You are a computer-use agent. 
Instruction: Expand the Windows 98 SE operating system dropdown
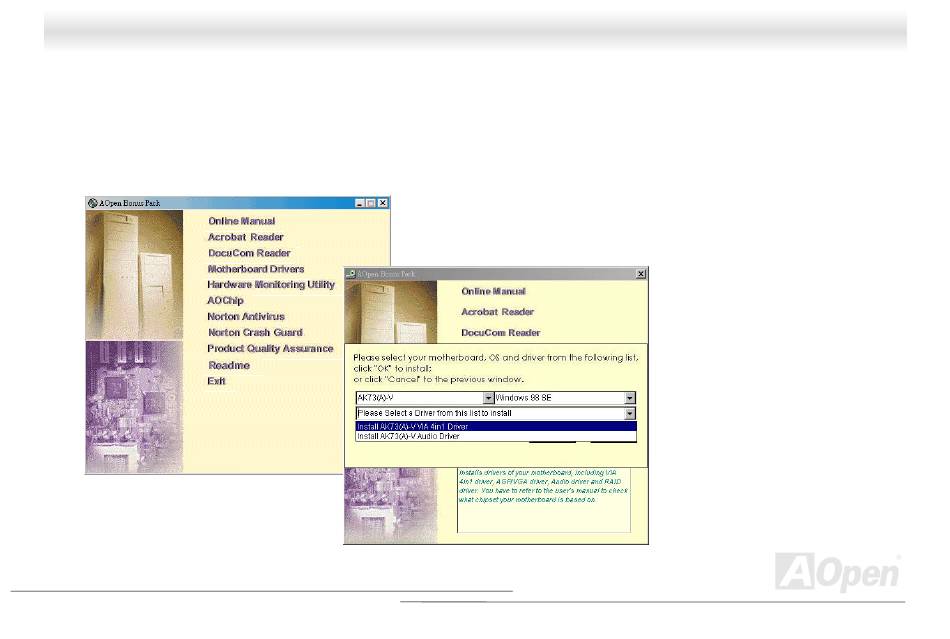point(630,397)
